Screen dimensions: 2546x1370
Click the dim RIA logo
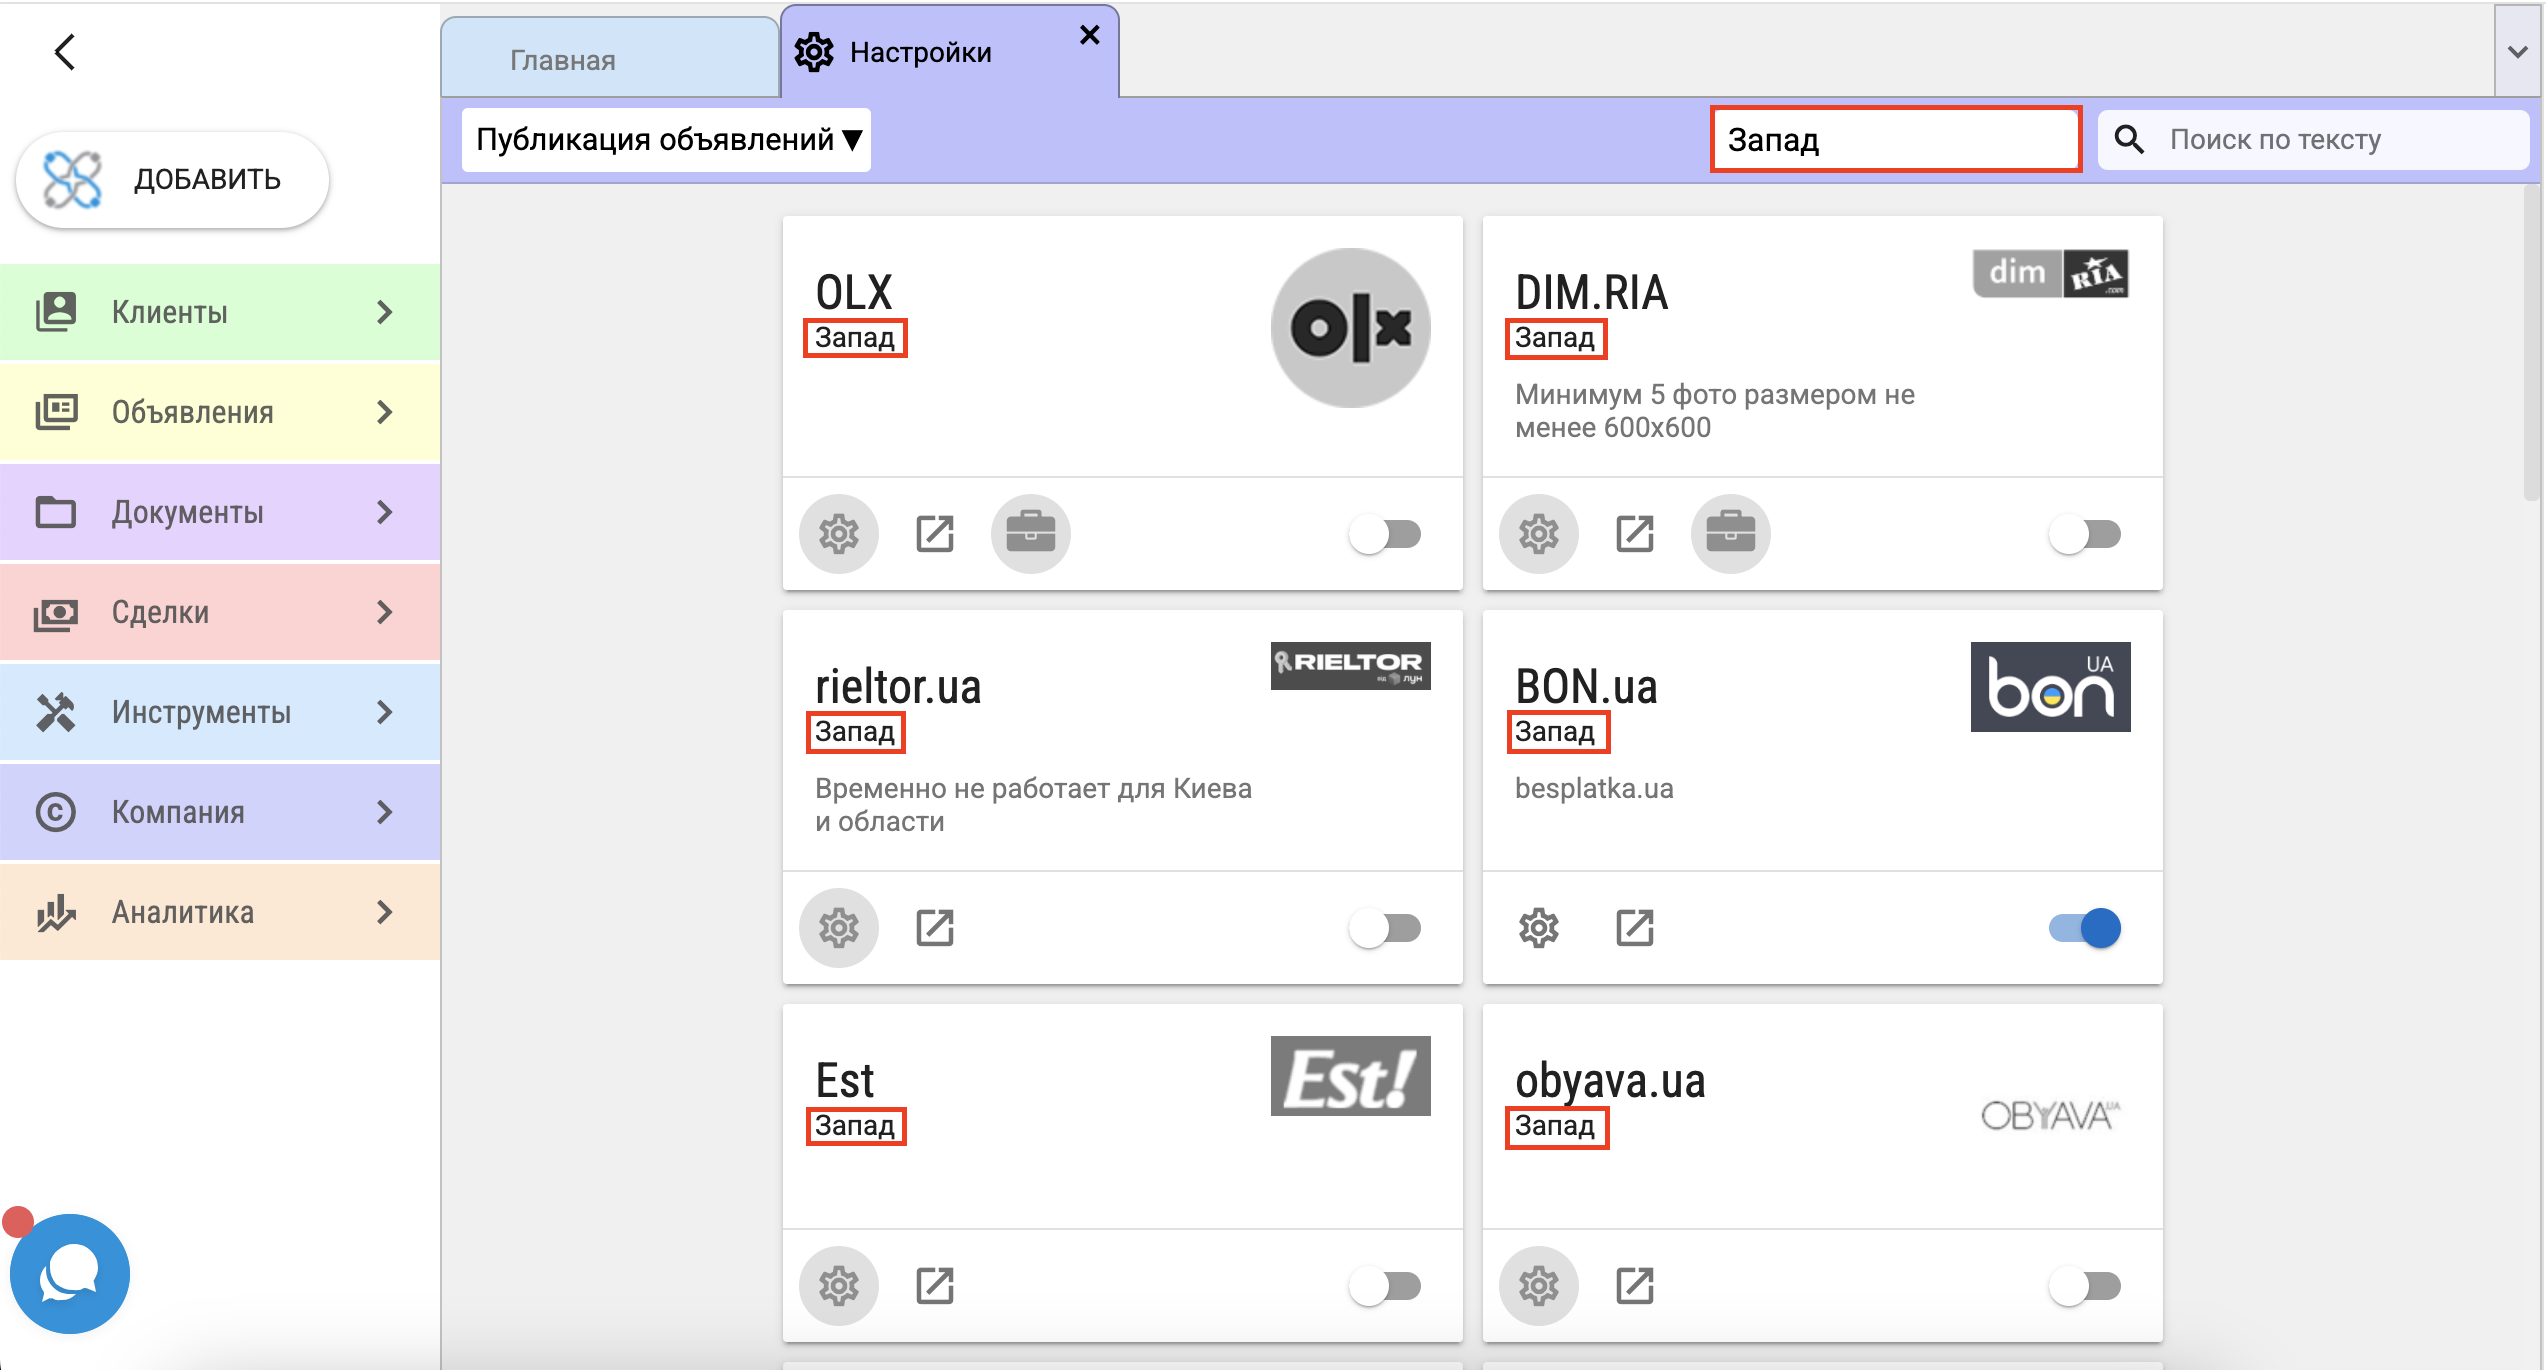(x=2050, y=273)
